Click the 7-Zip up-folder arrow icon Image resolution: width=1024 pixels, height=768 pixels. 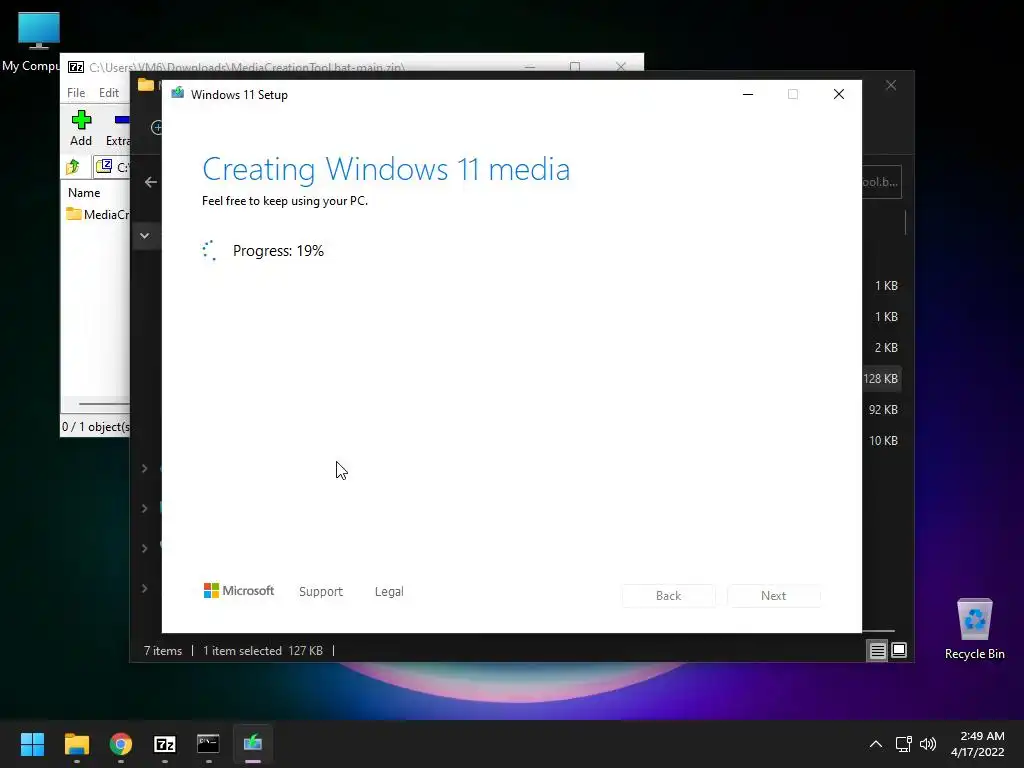73,167
